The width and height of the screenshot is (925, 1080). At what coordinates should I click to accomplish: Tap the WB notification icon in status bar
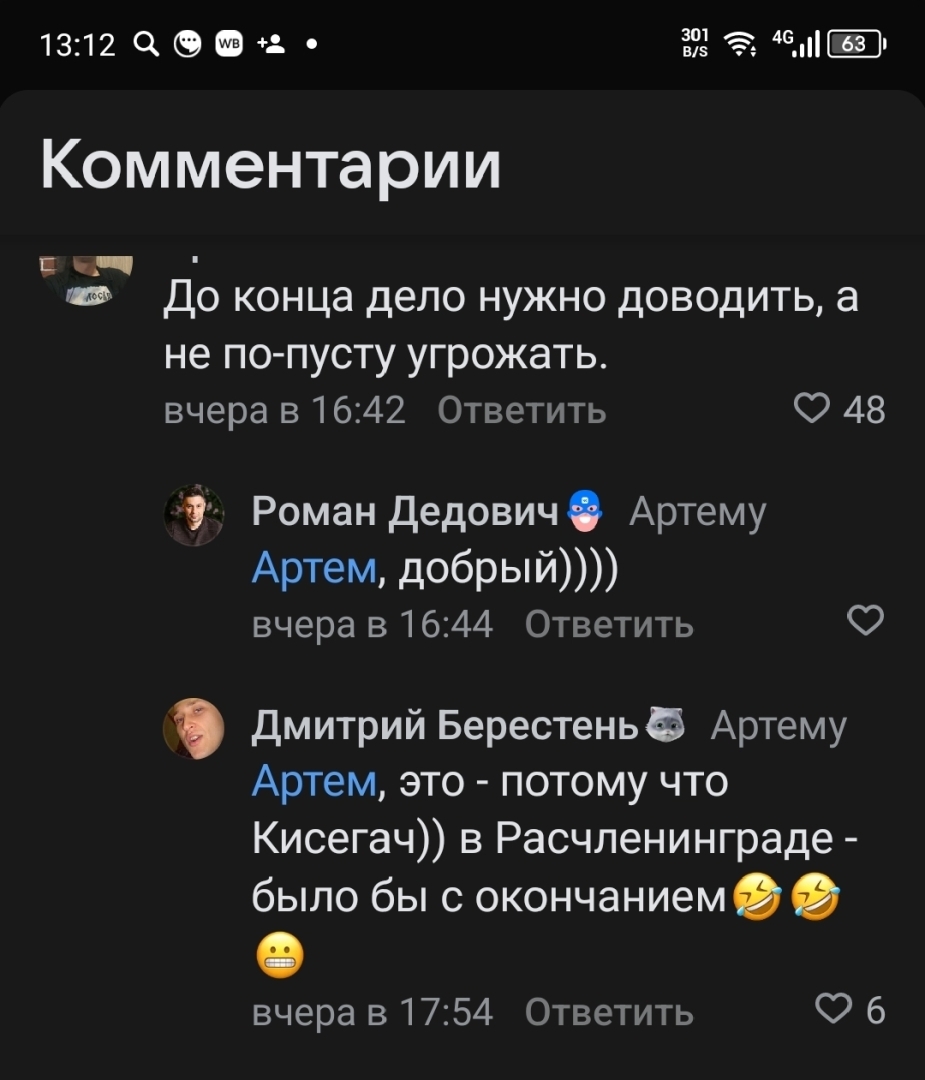tap(229, 44)
